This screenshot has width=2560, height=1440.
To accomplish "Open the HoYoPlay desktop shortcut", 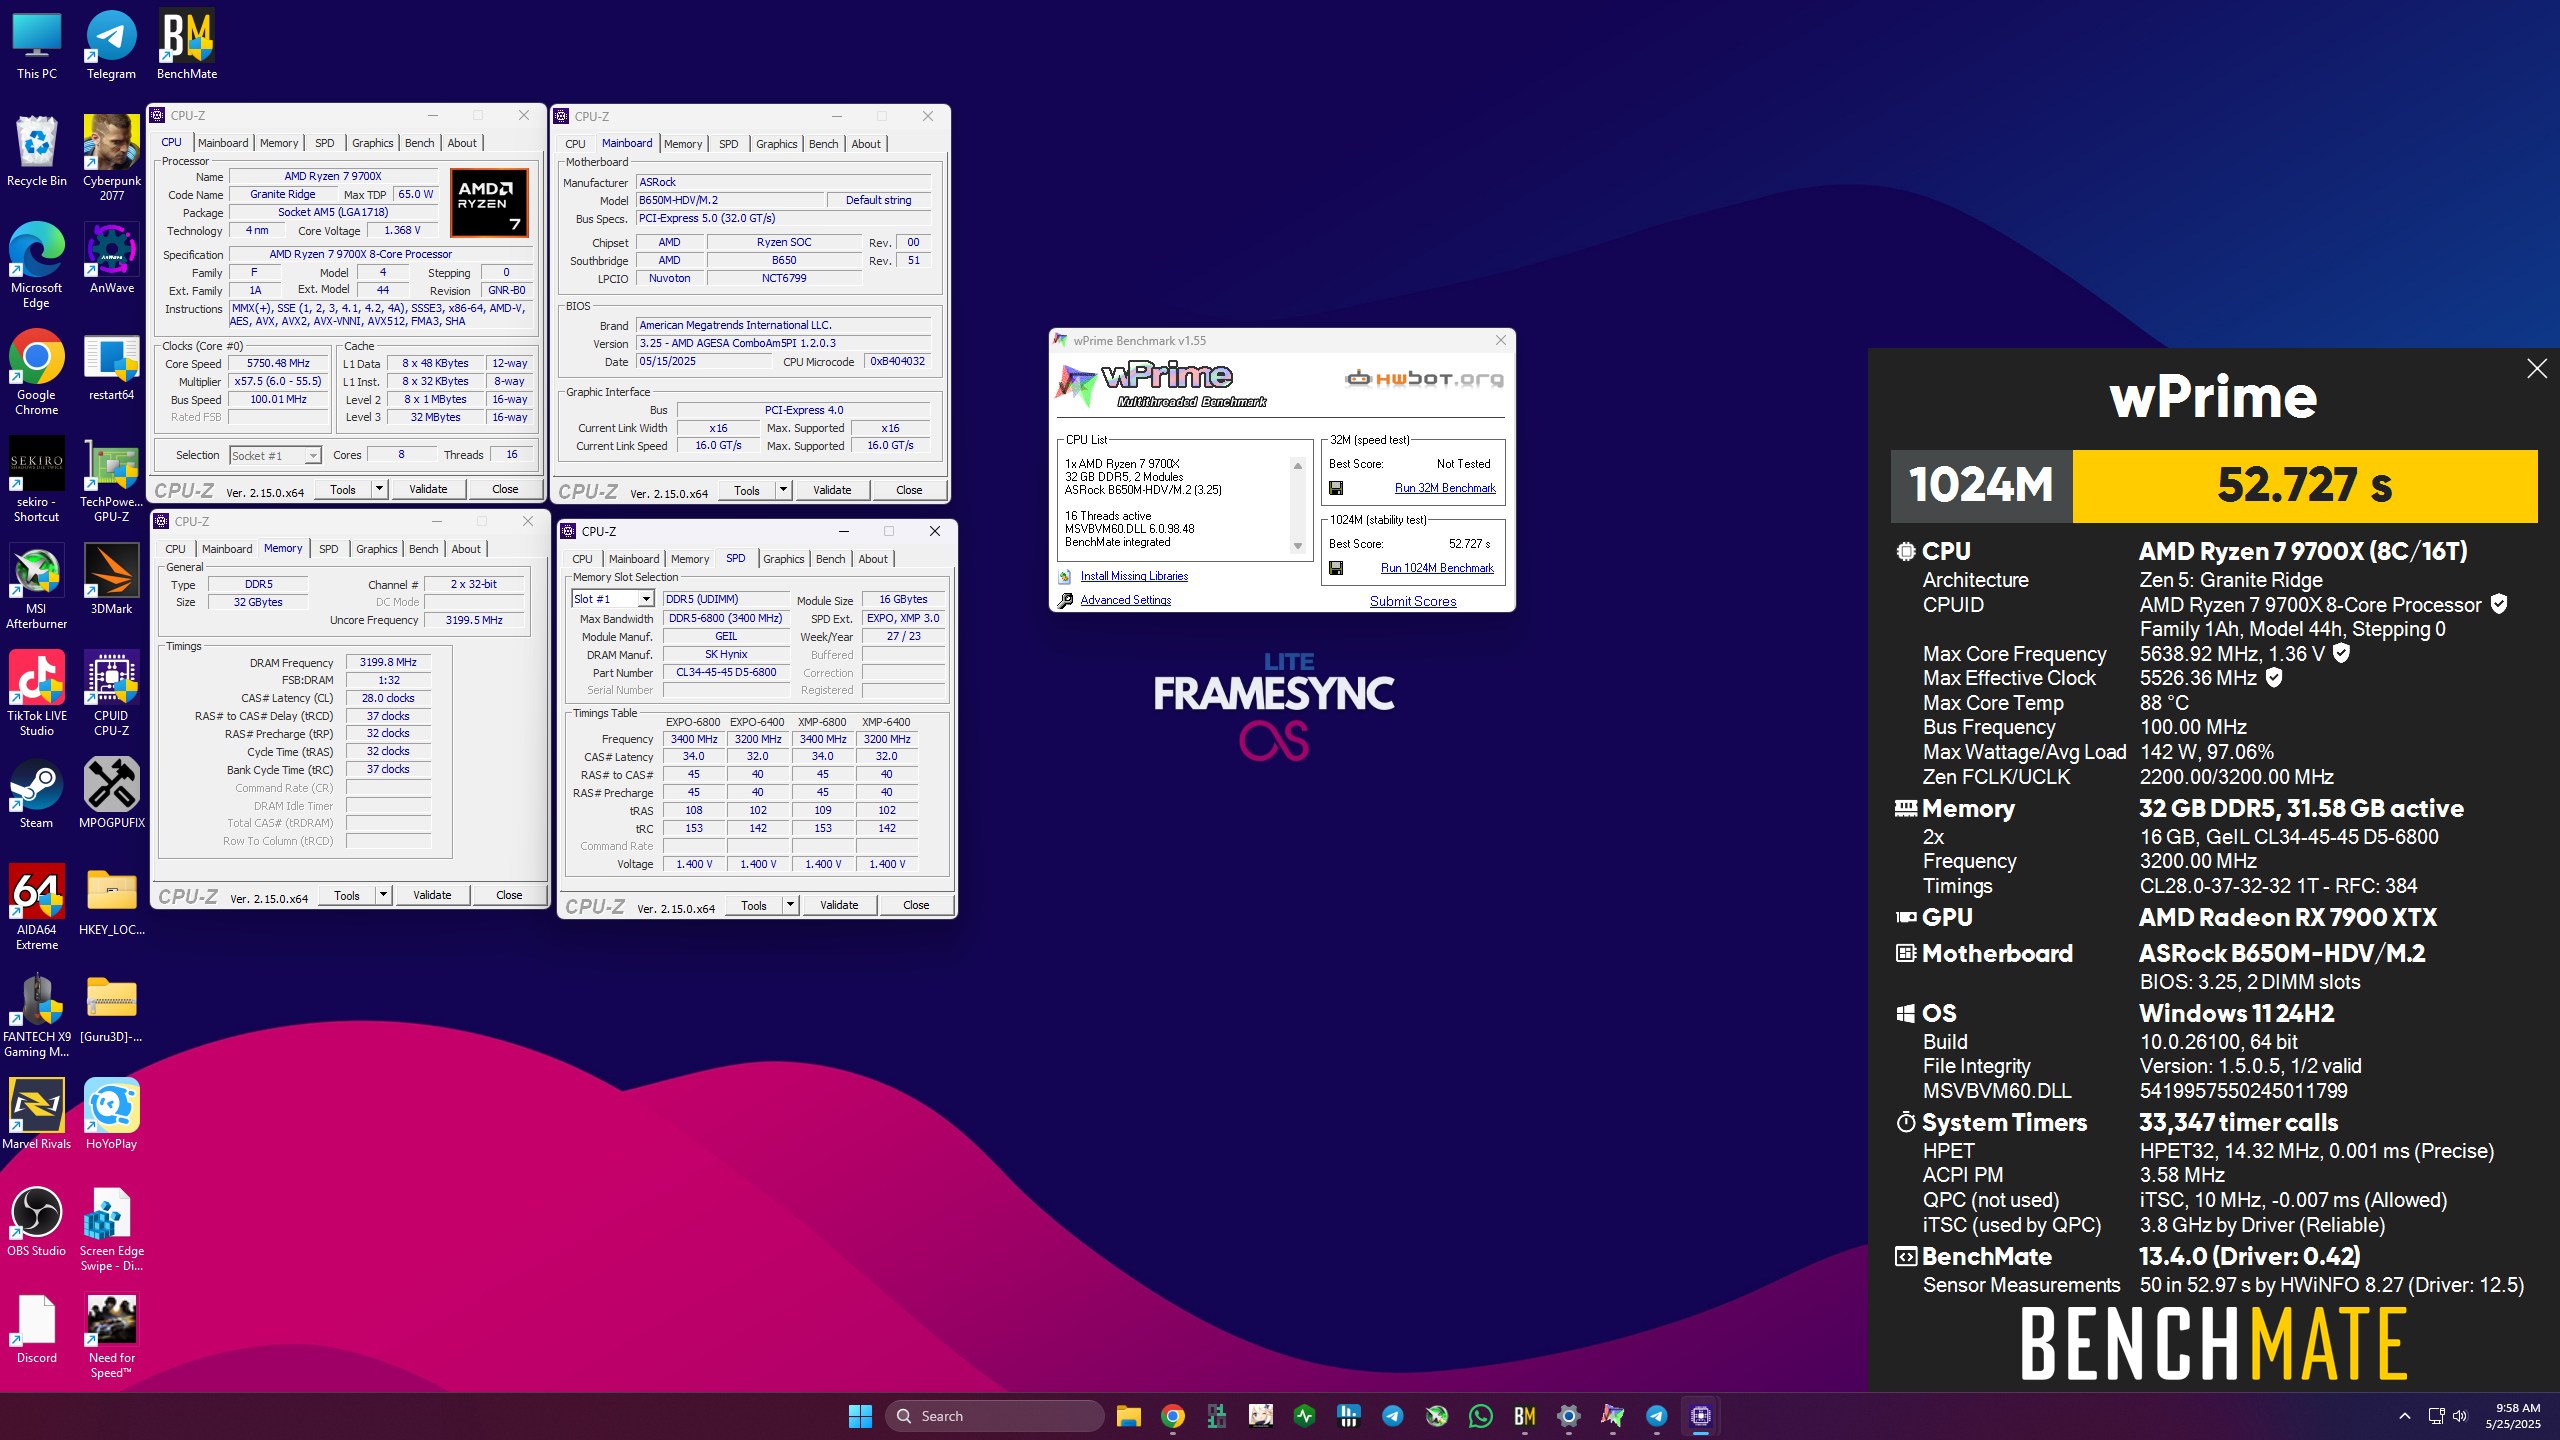I will click(x=111, y=1114).
